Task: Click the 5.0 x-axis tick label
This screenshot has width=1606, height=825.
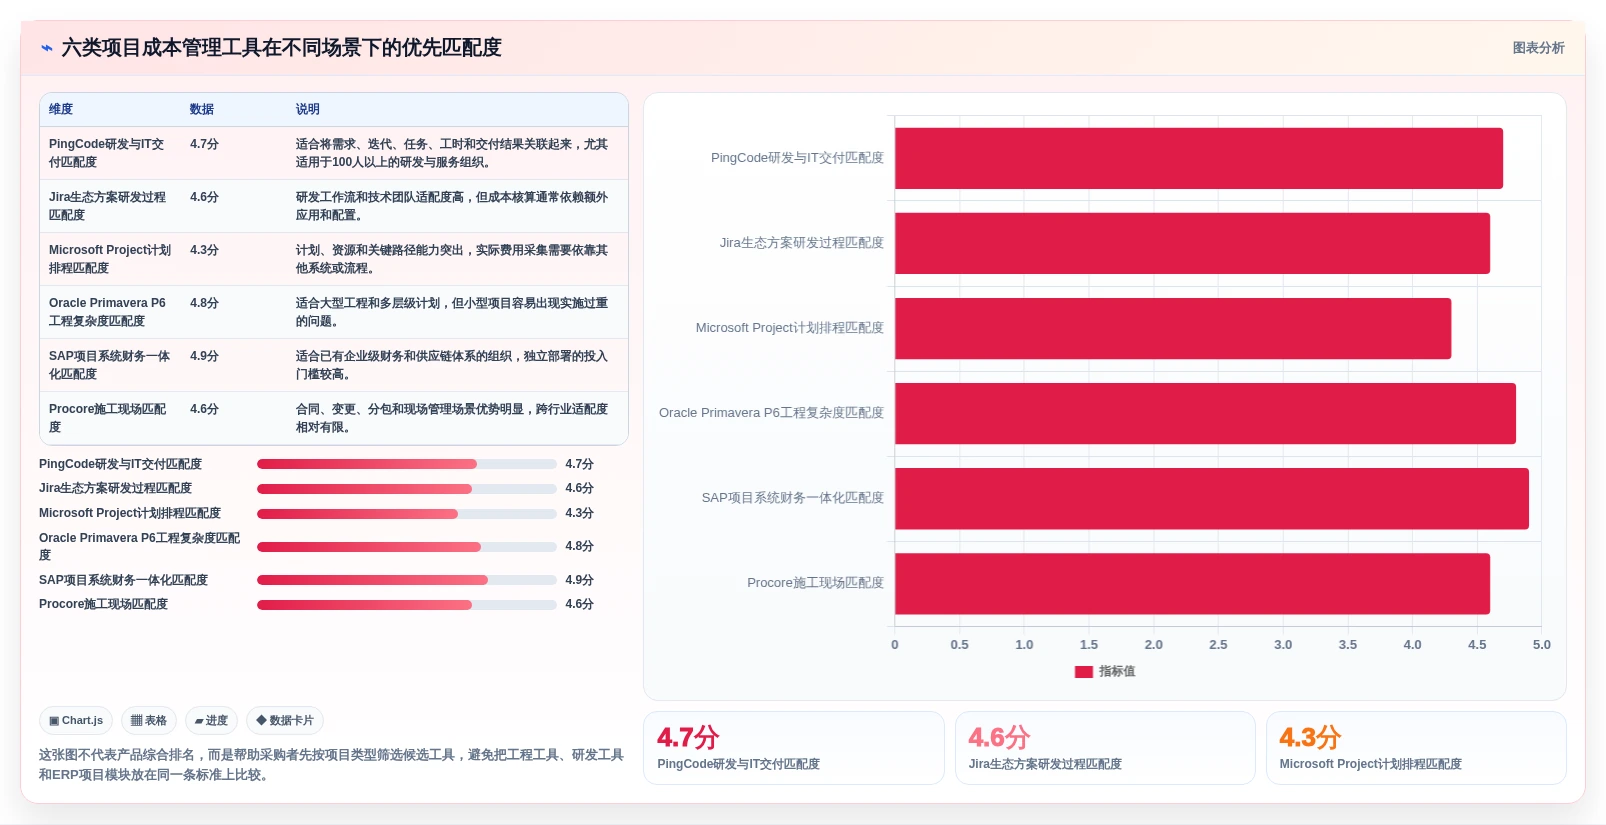Action: point(1541,645)
